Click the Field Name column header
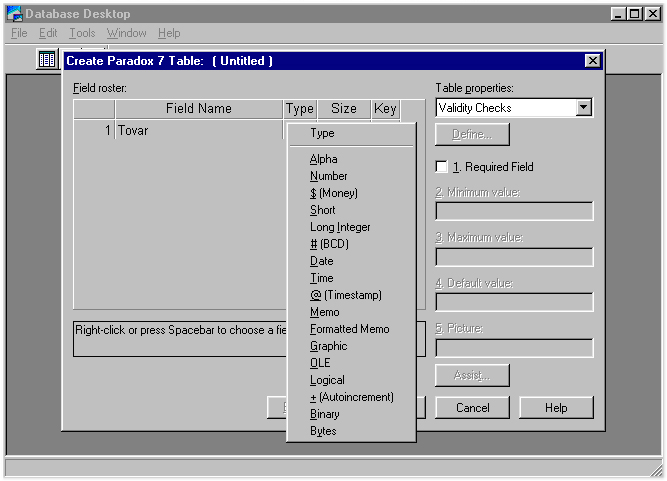This screenshot has height=481, width=667. 199,109
